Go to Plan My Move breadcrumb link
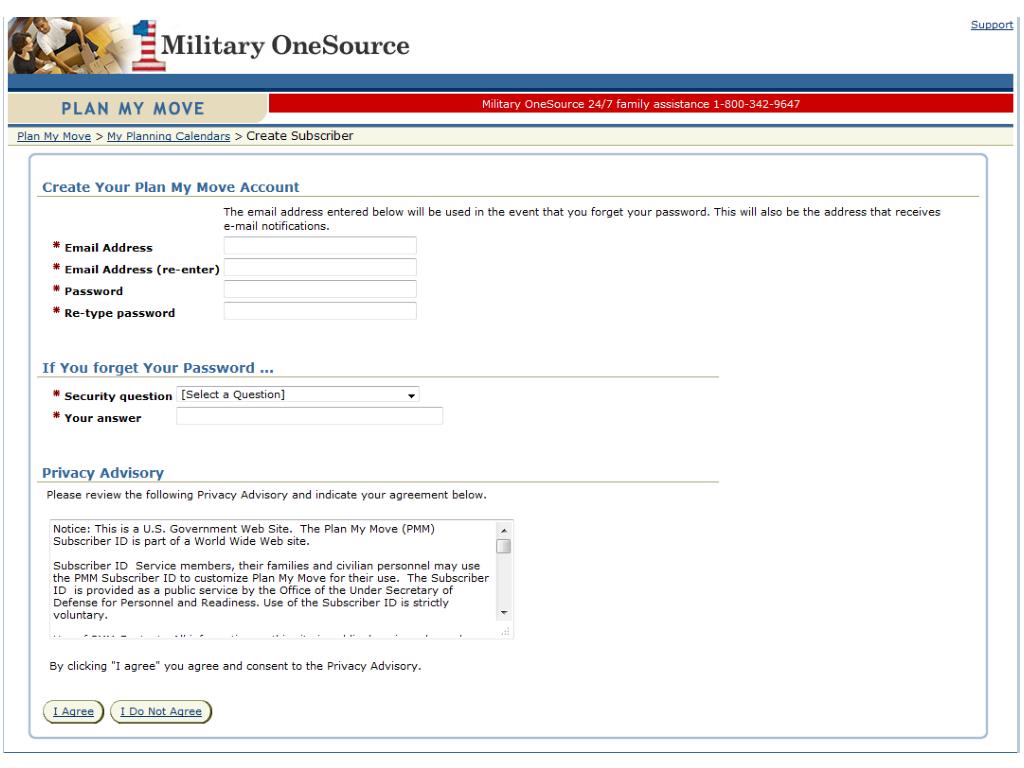The image size is (1024, 768). [54, 136]
